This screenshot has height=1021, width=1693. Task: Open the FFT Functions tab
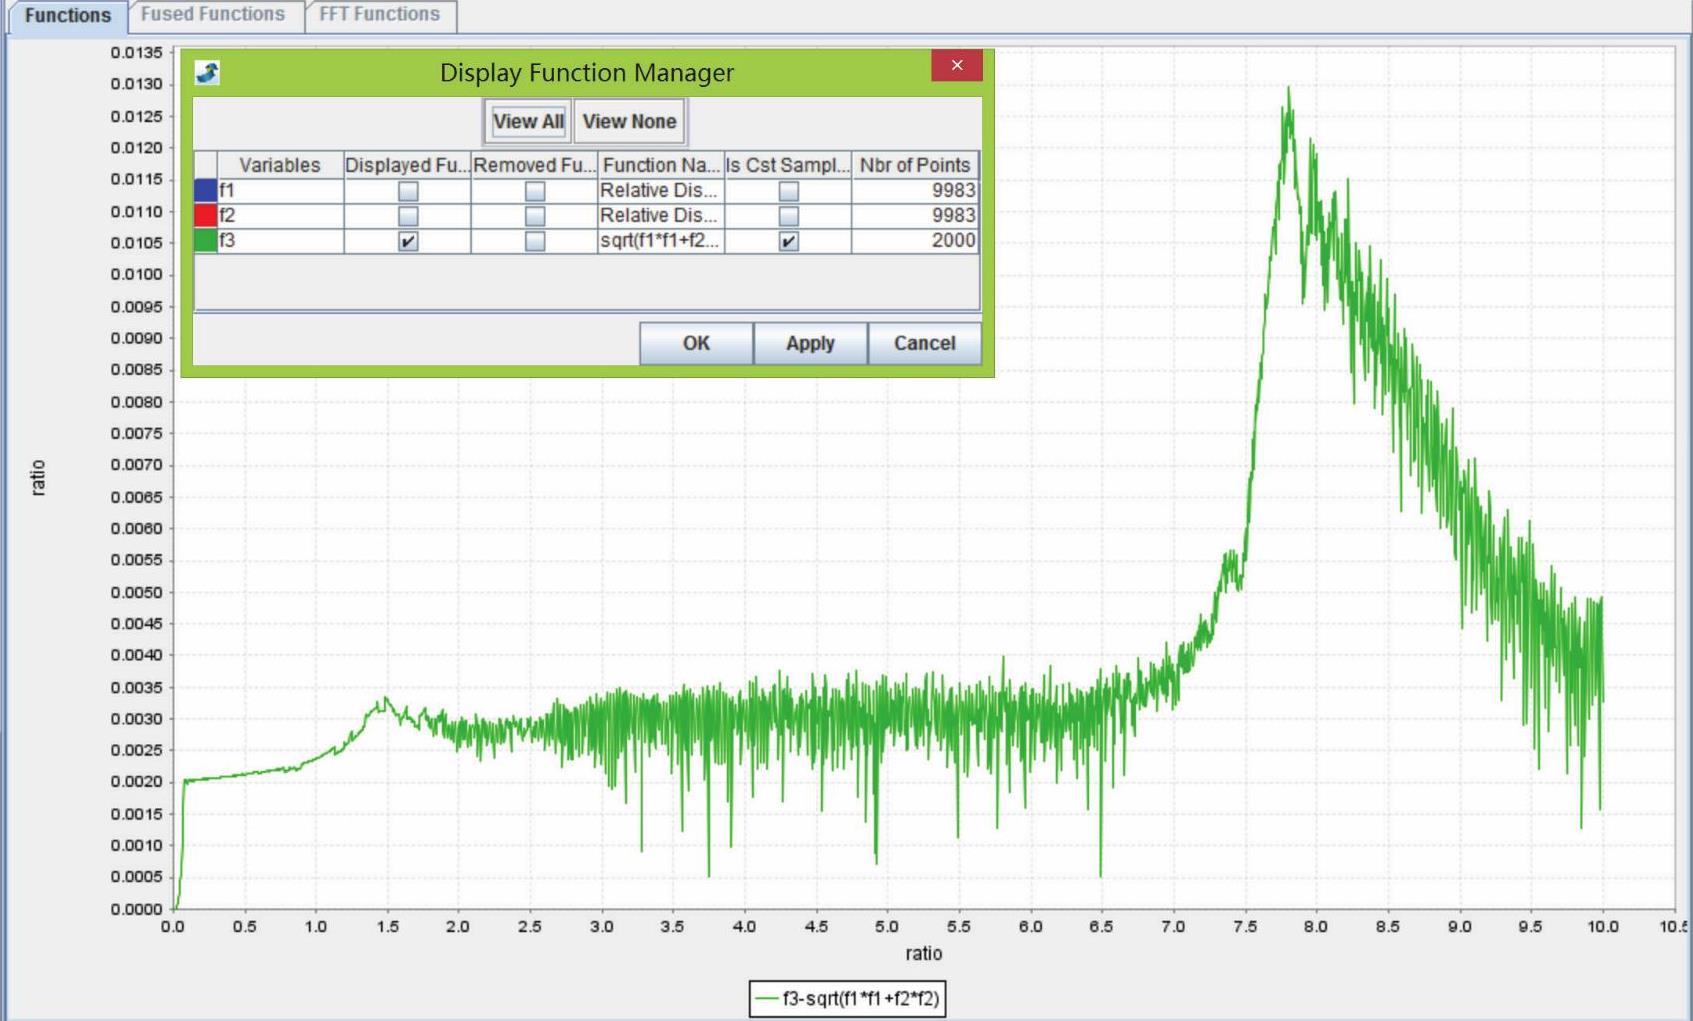click(379, 15)
